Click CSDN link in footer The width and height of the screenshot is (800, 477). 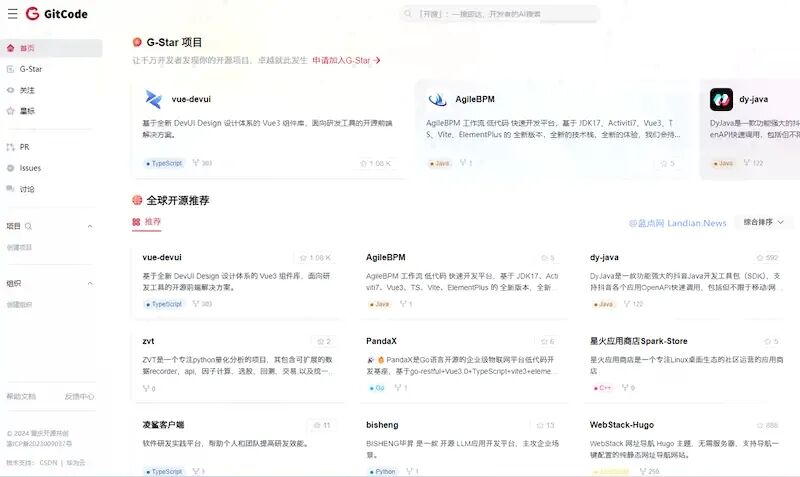tap(48, 463)
